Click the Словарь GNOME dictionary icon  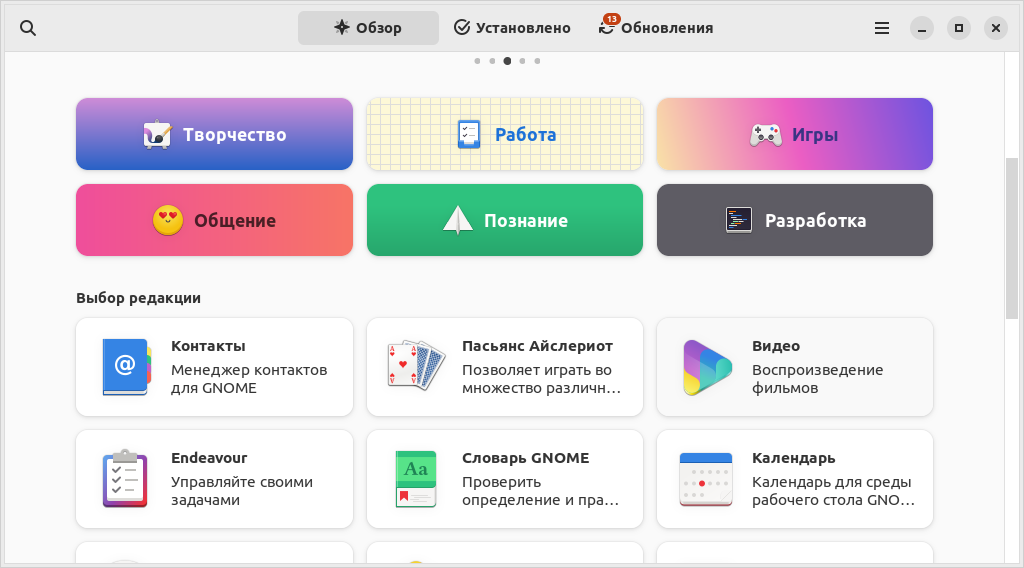coord(416,479)
